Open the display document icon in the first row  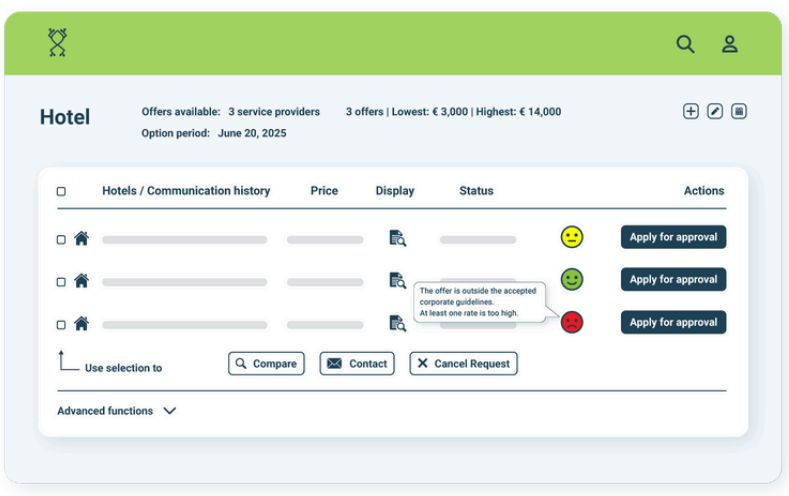pyautogui.click(x=398, y=238)
